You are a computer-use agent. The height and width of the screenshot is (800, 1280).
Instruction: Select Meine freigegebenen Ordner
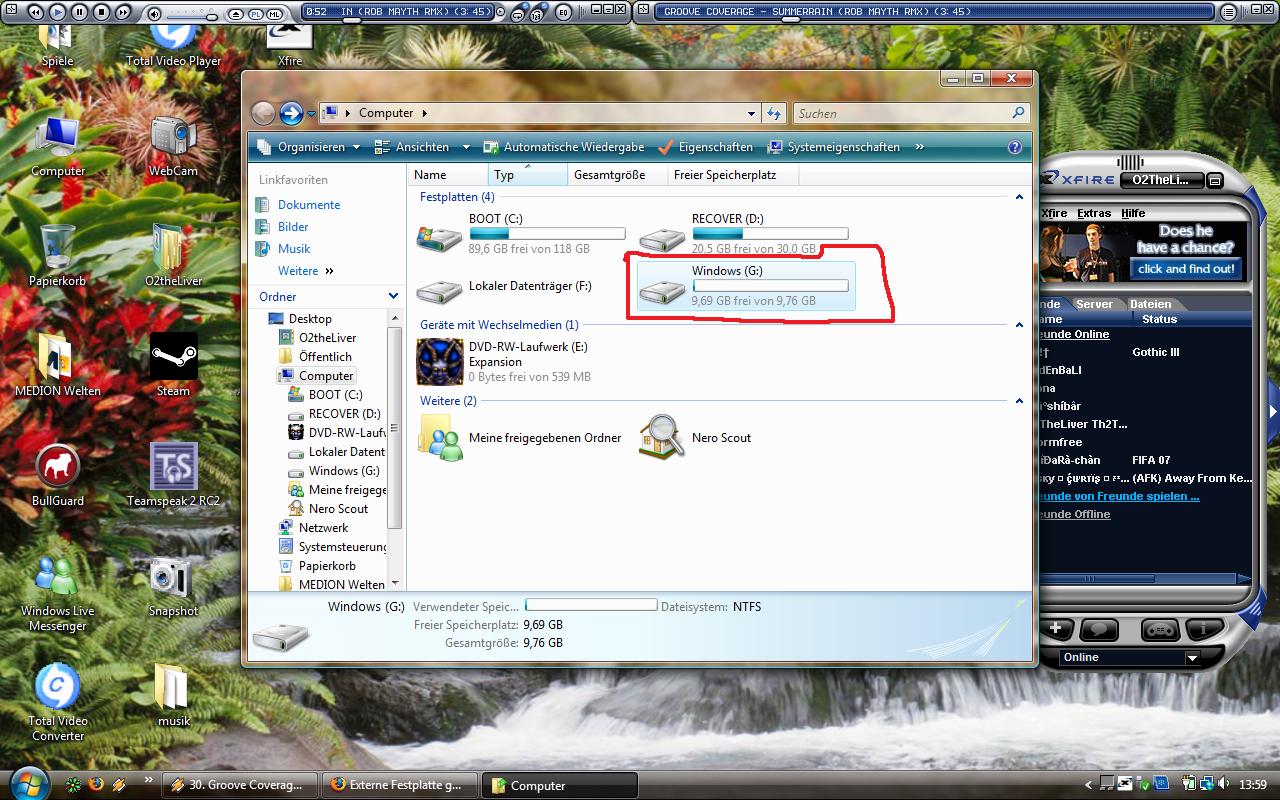pyautogui.click(x=520, y=438)
